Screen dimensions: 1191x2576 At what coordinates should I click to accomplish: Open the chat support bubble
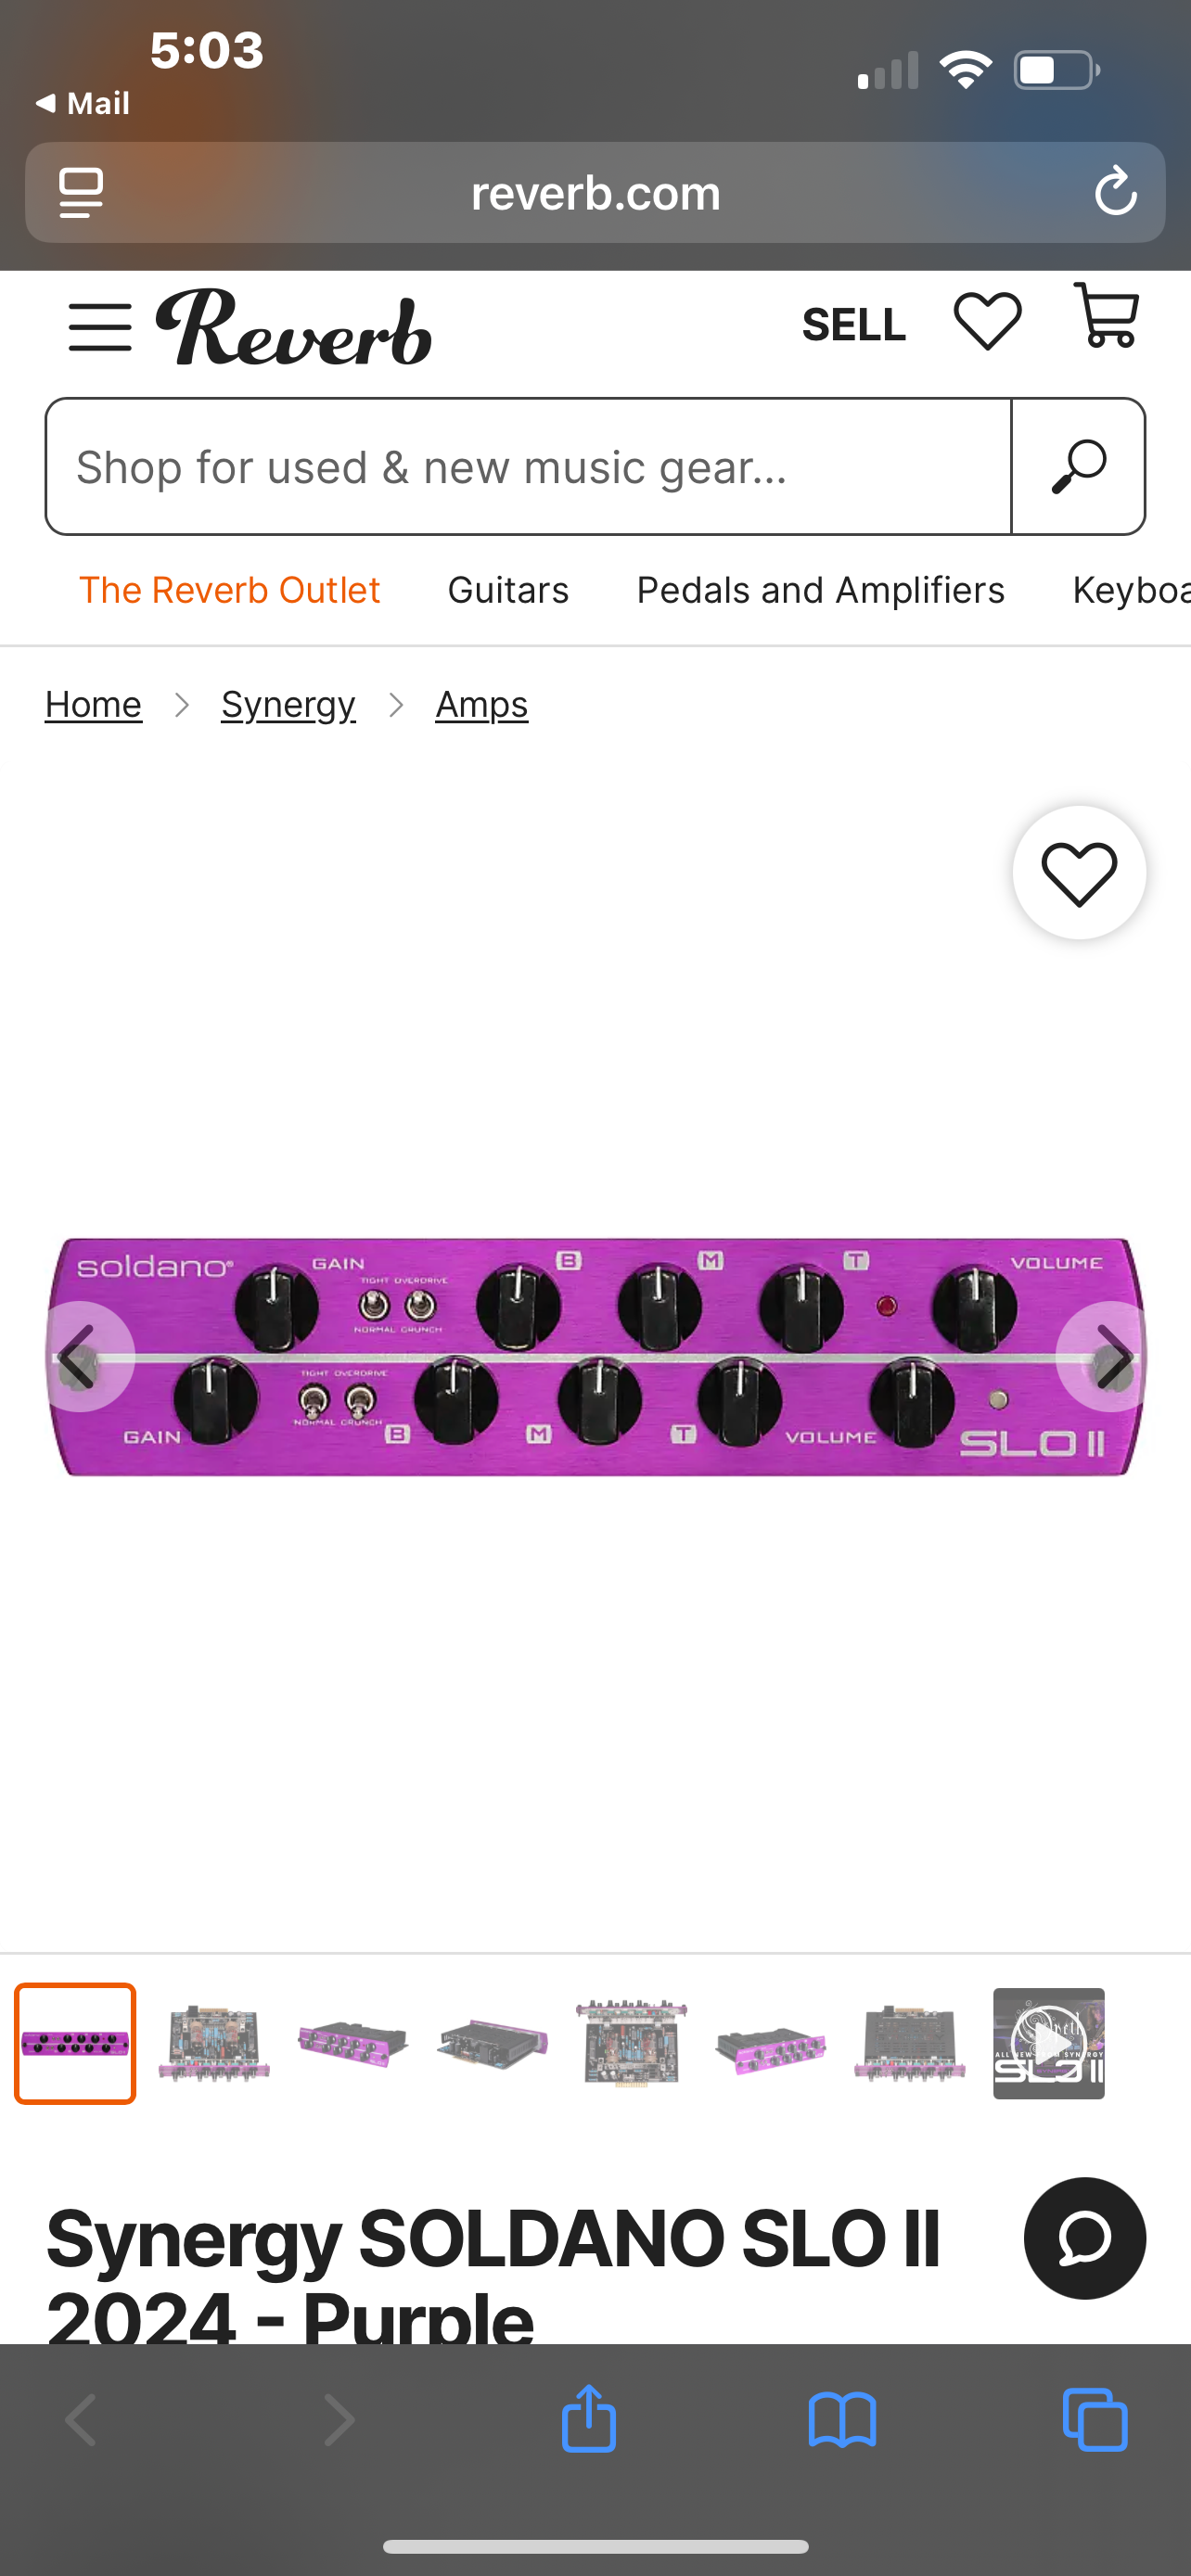tap(1084, 2238)
